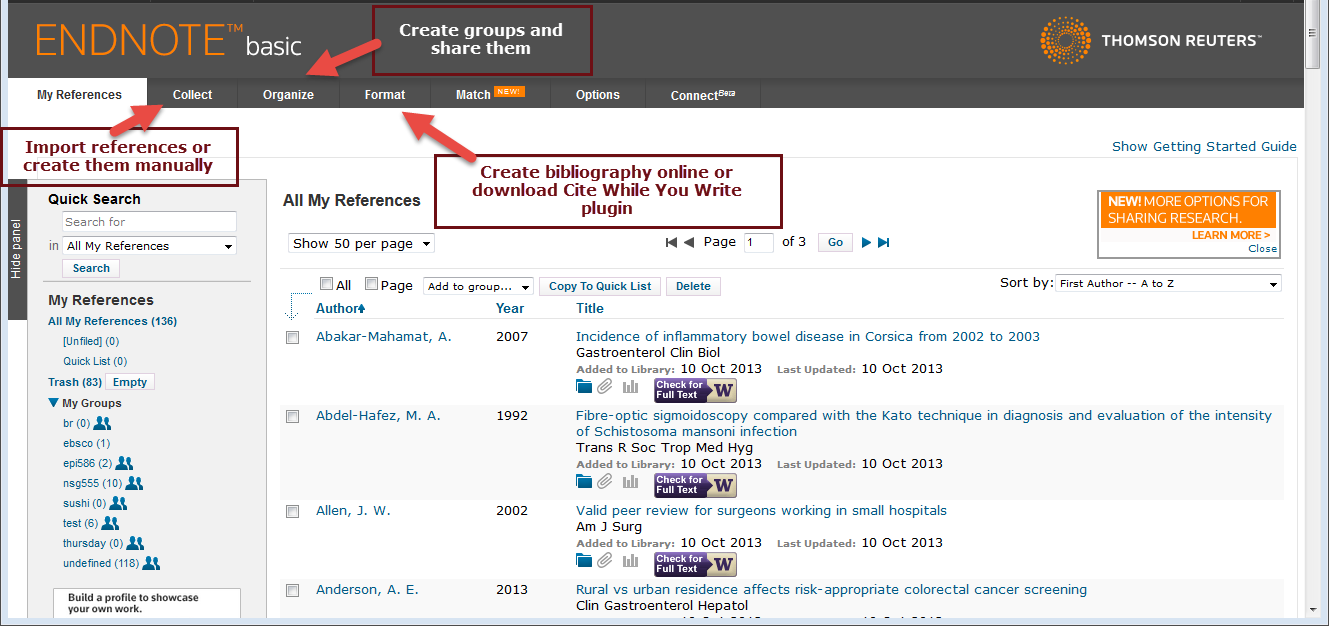This screenshot has width=1329, height=626.
Task: Check the All references checkbox
Action: [x=326, y=284]
